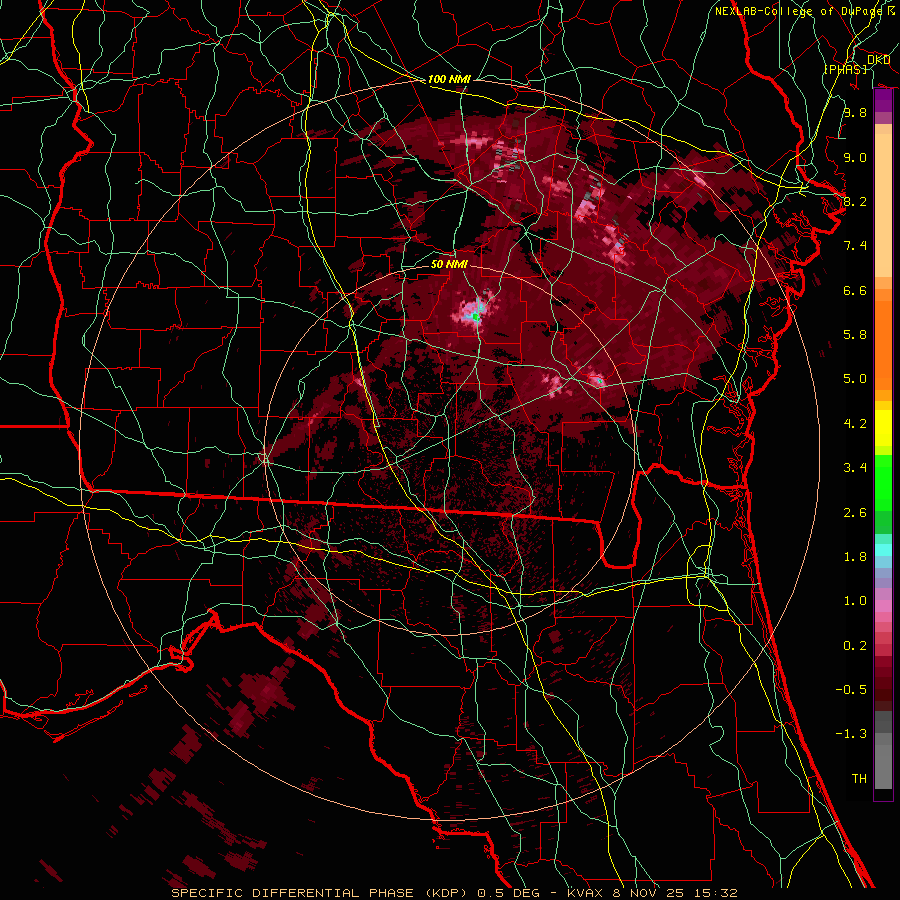Pick the pink segment of the color bar
Viewport: 900px width, 900px height.
883,606
